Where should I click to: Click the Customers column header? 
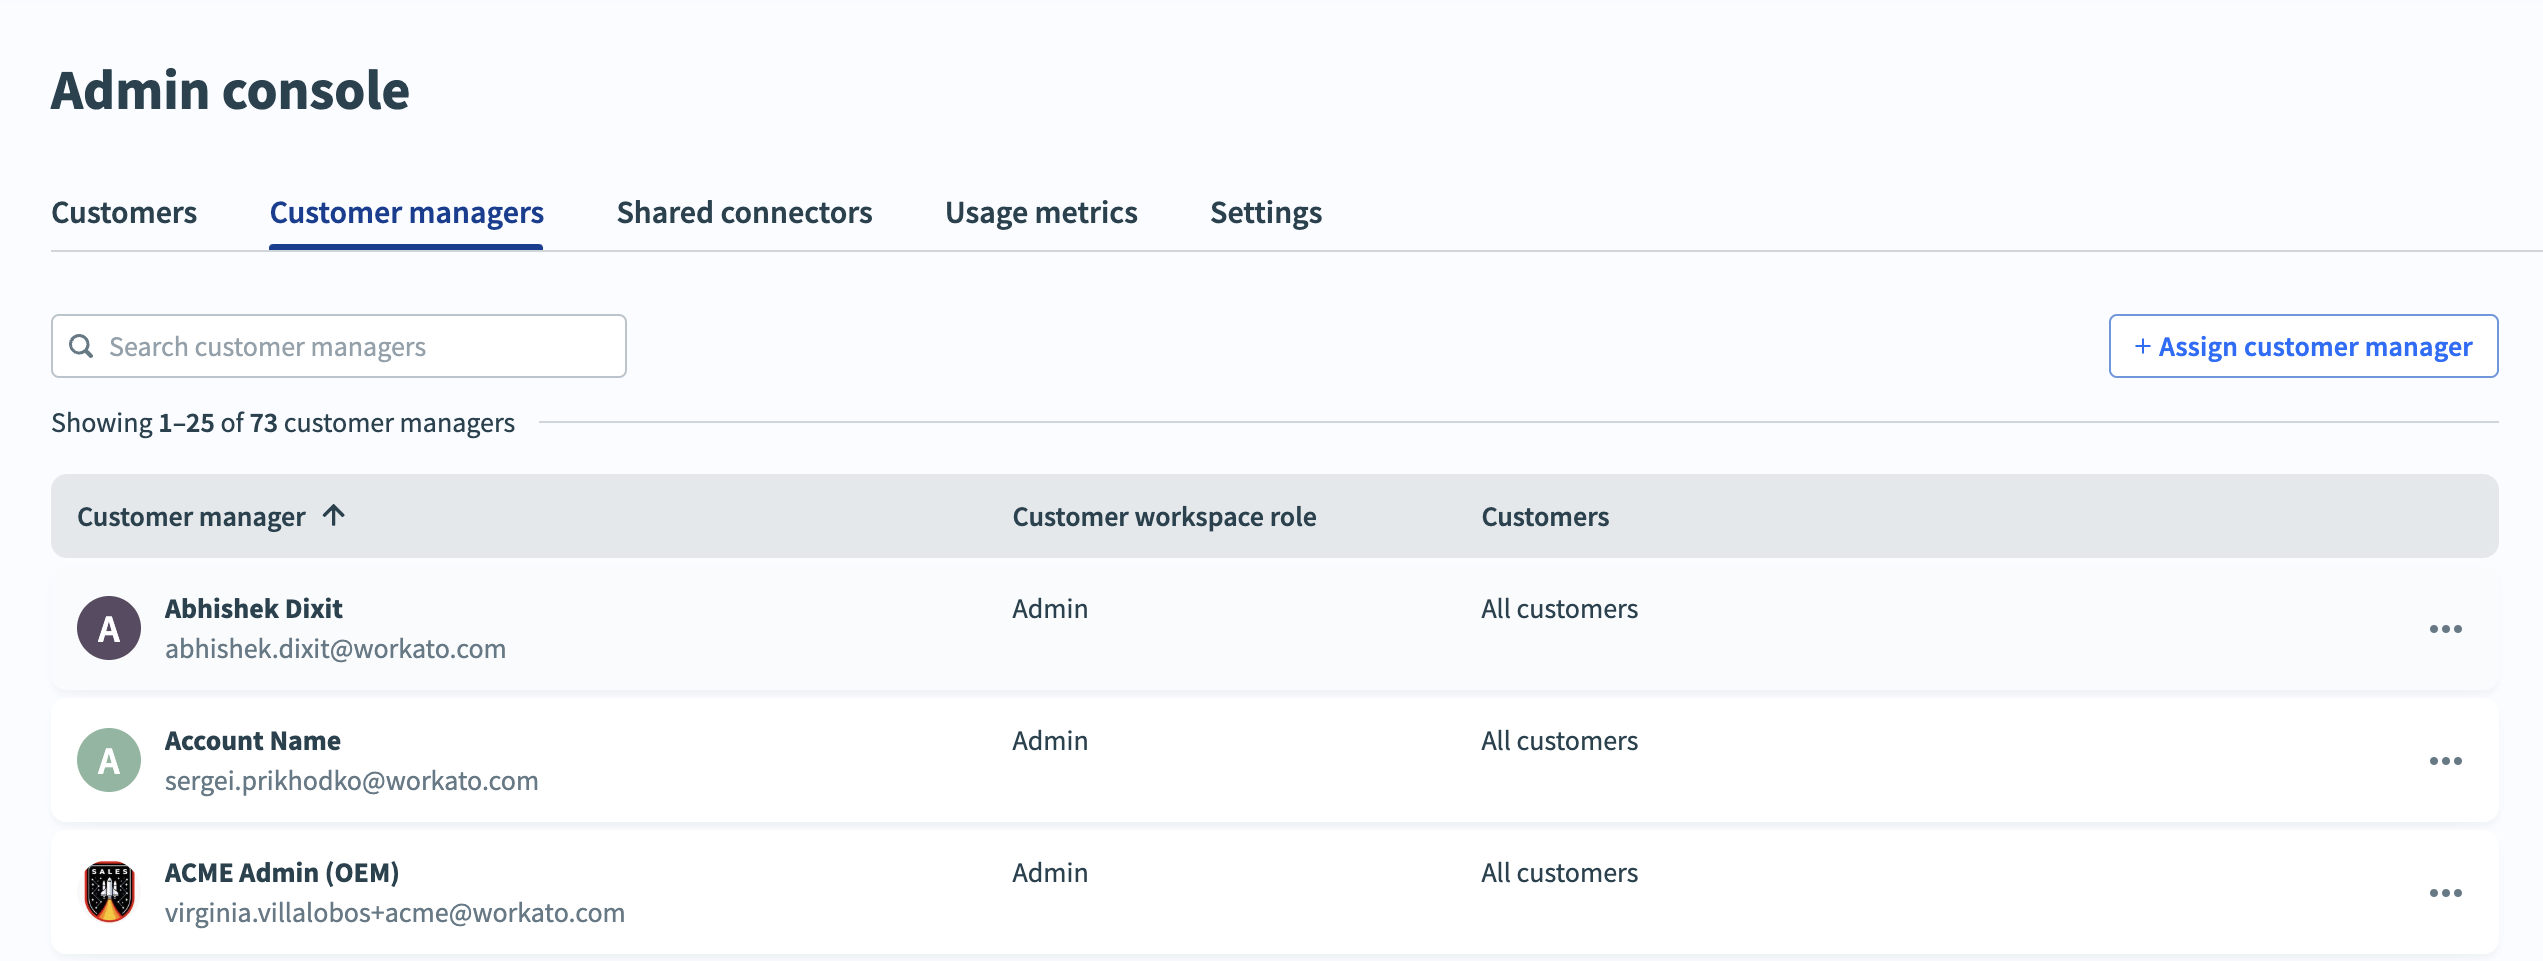point(1545,516)
